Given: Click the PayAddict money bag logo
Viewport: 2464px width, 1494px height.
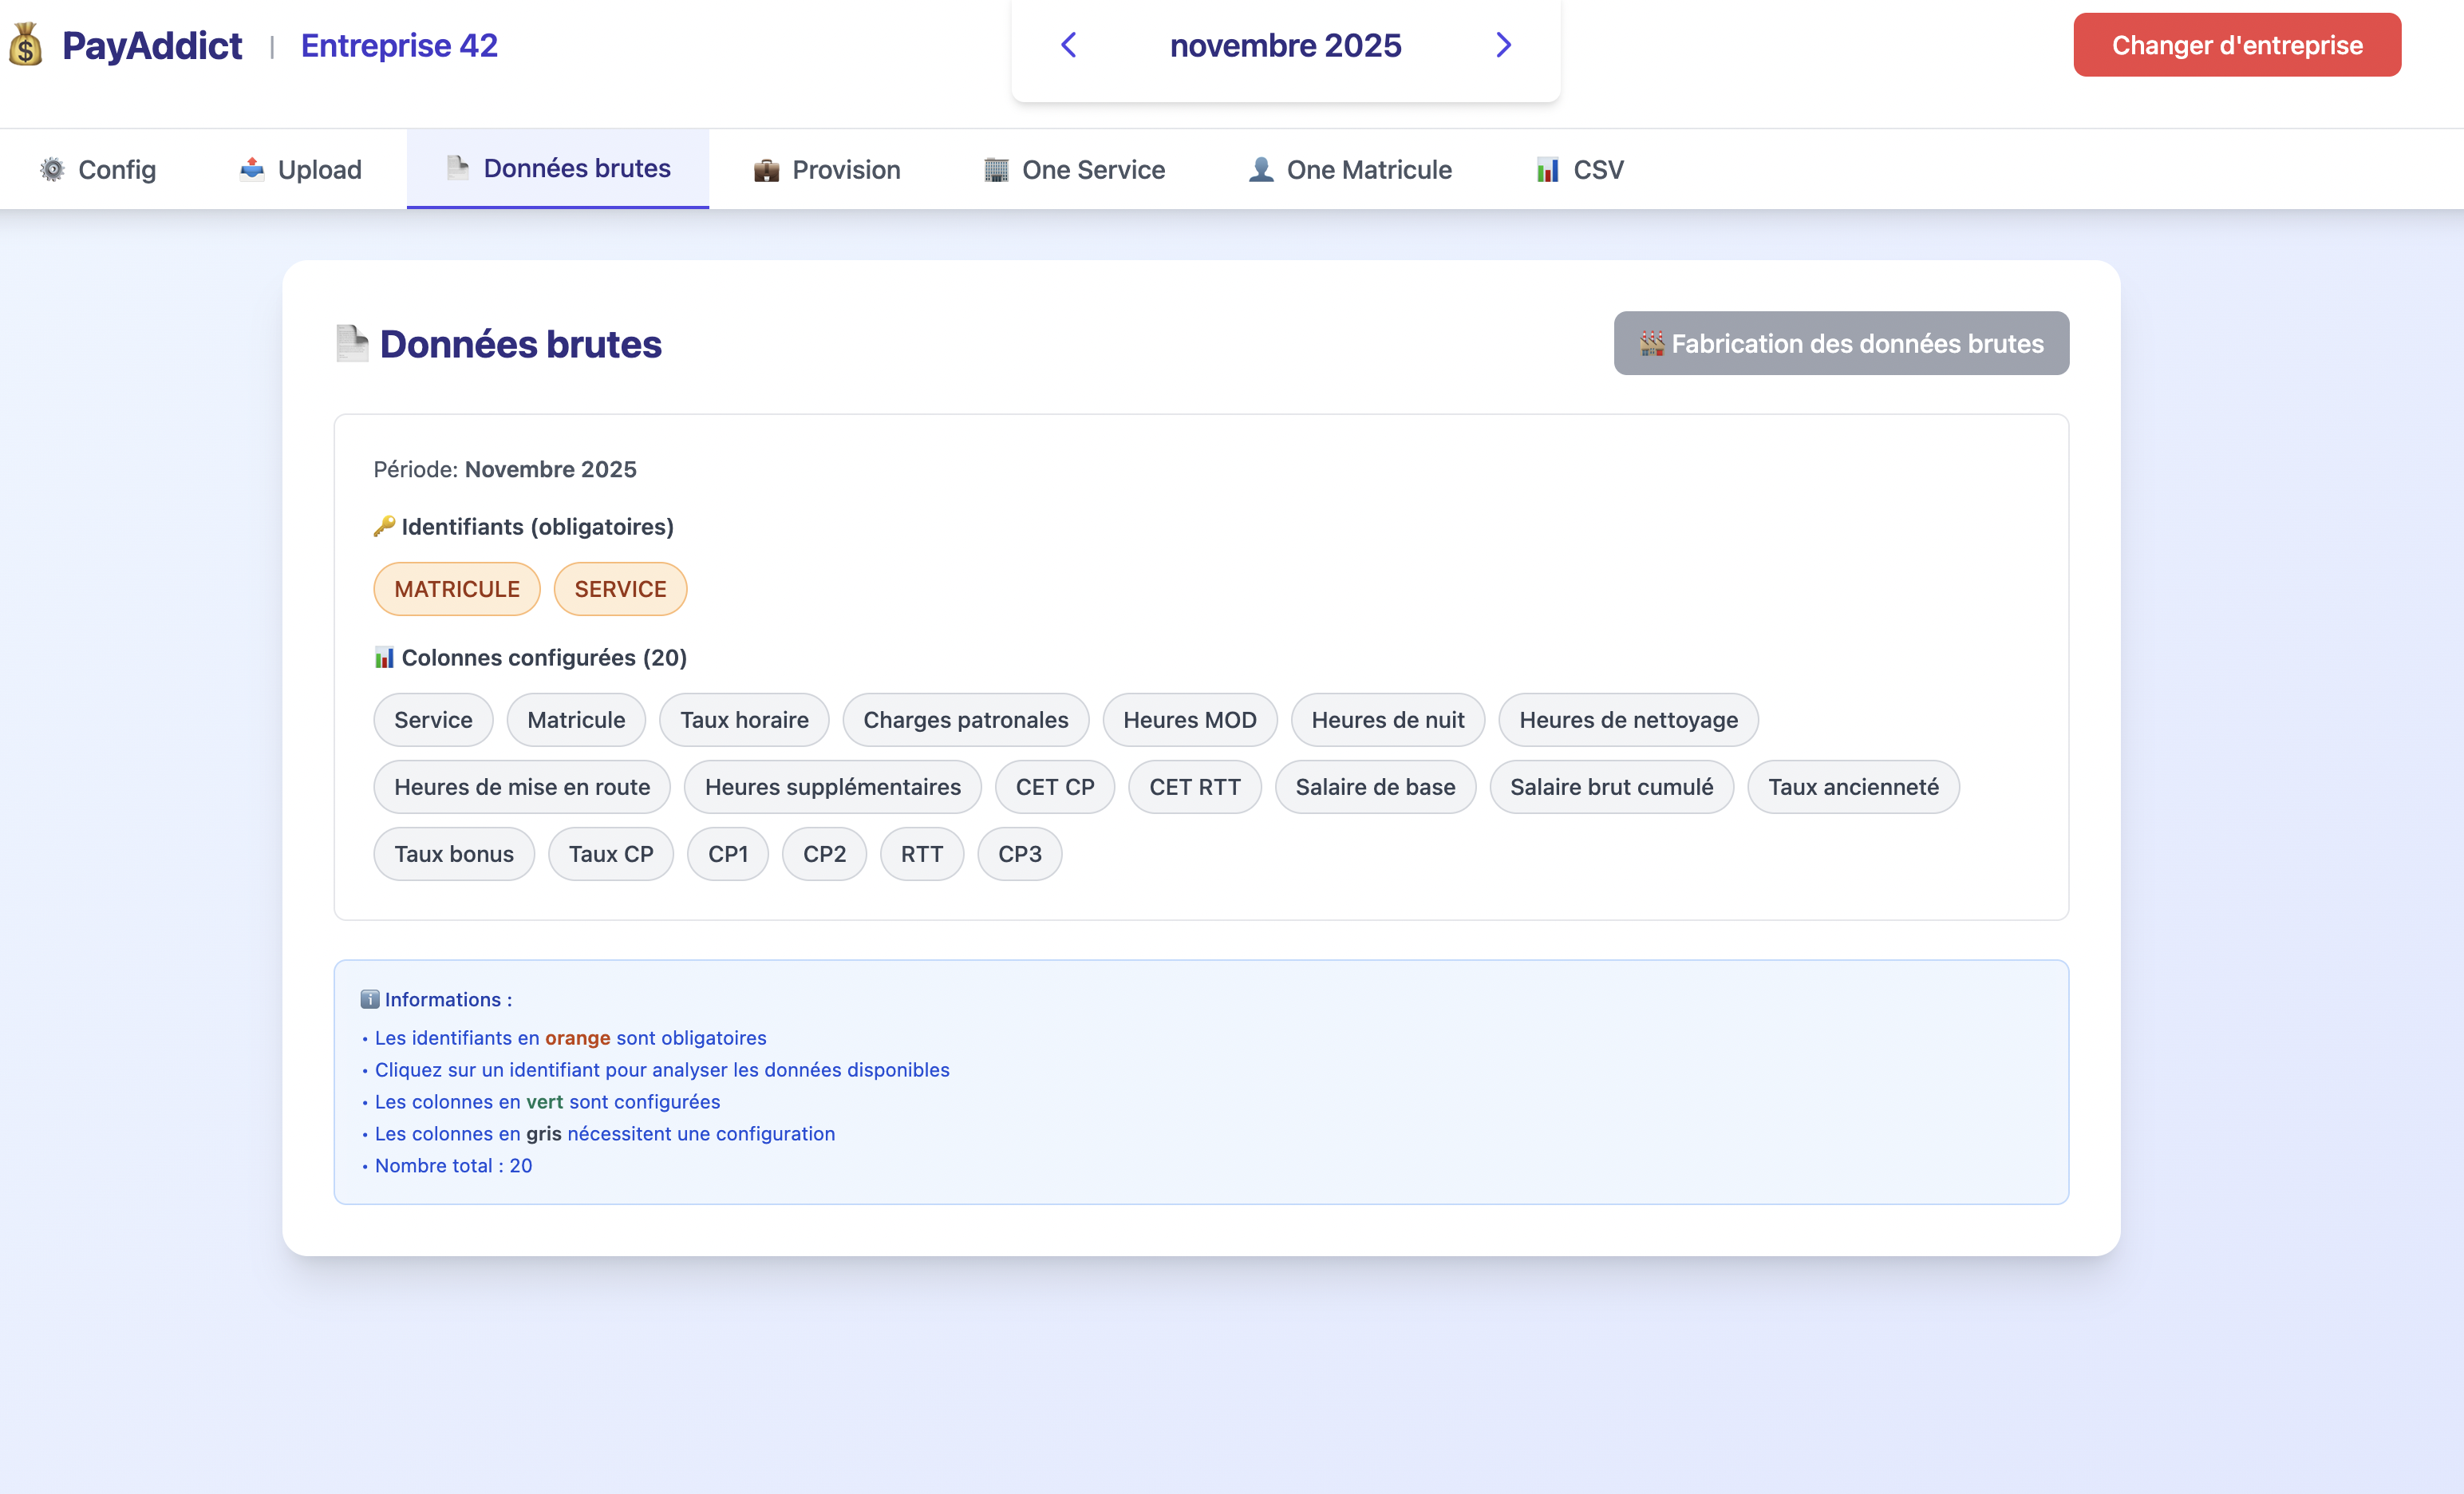Looking at the screenshot, I should (26, 45).
